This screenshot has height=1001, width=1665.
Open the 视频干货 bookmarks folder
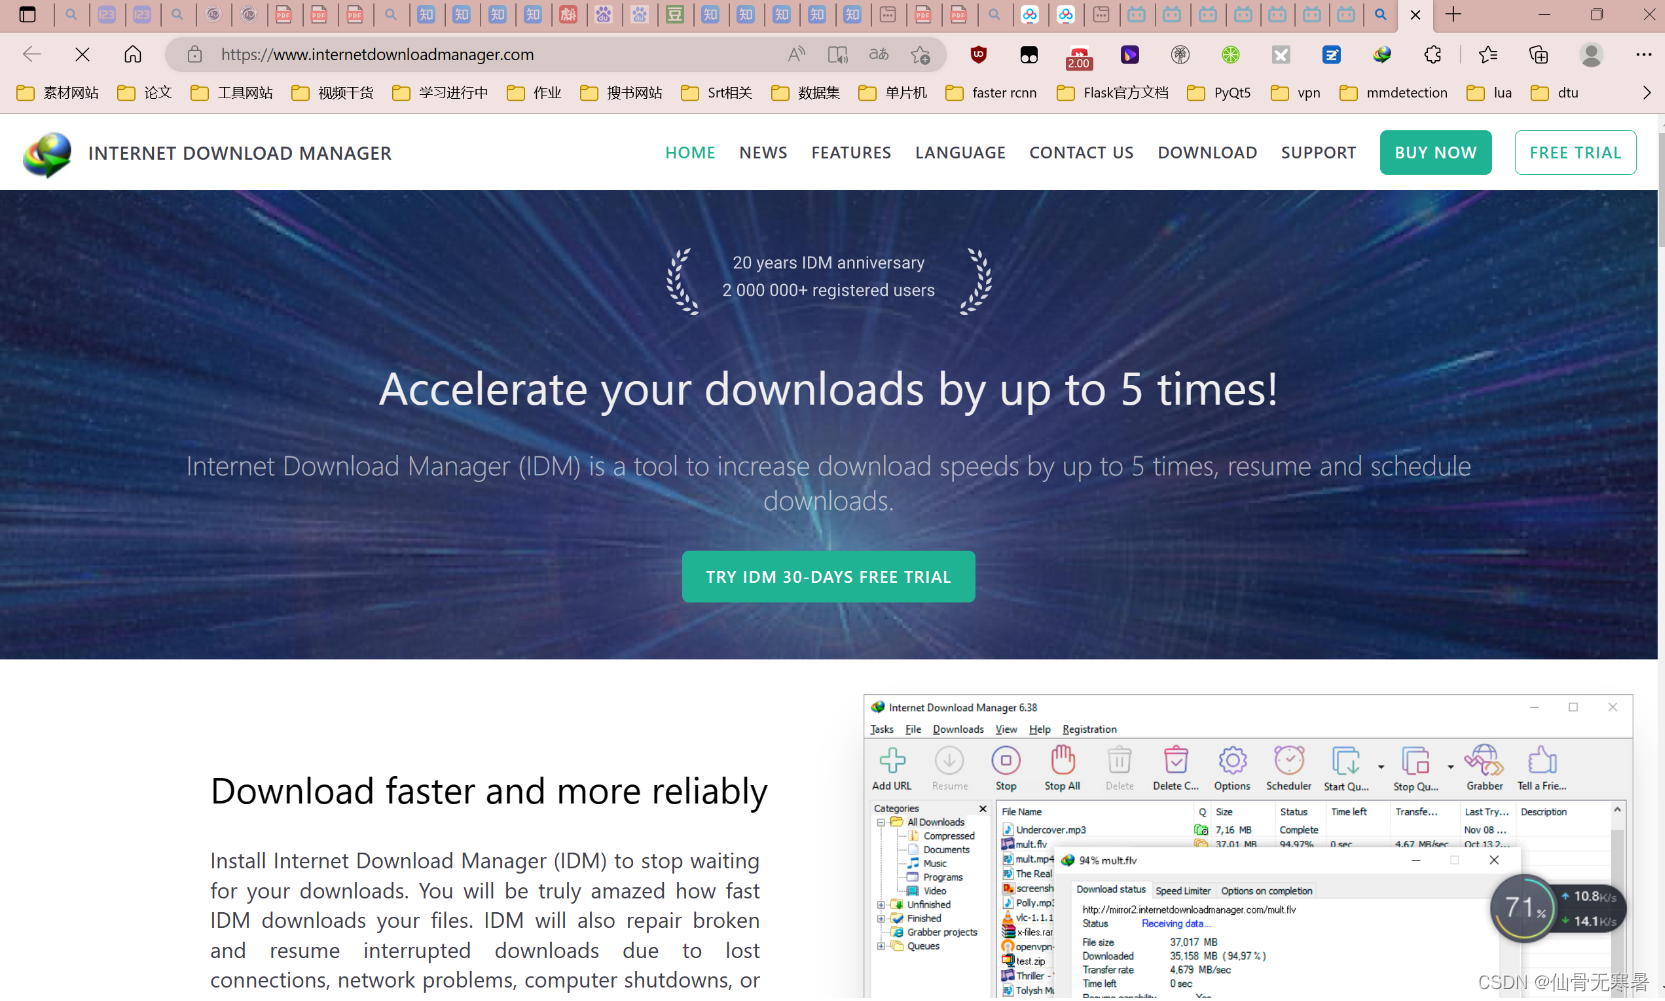pyautogui.click(x=333, y=92)
